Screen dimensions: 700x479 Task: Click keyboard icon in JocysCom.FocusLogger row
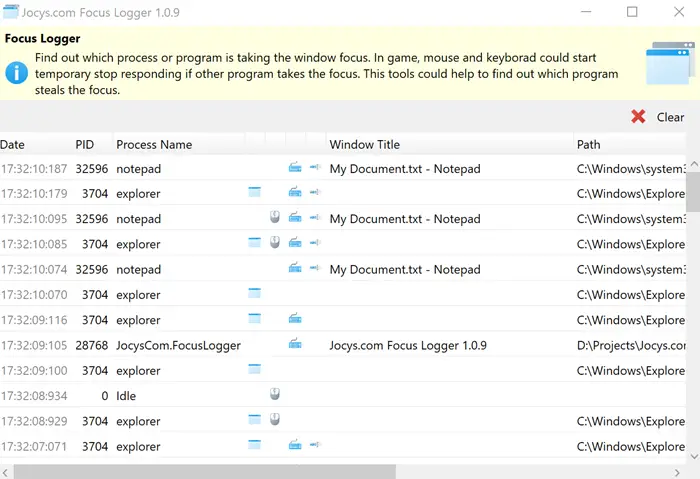coord(295,344)
